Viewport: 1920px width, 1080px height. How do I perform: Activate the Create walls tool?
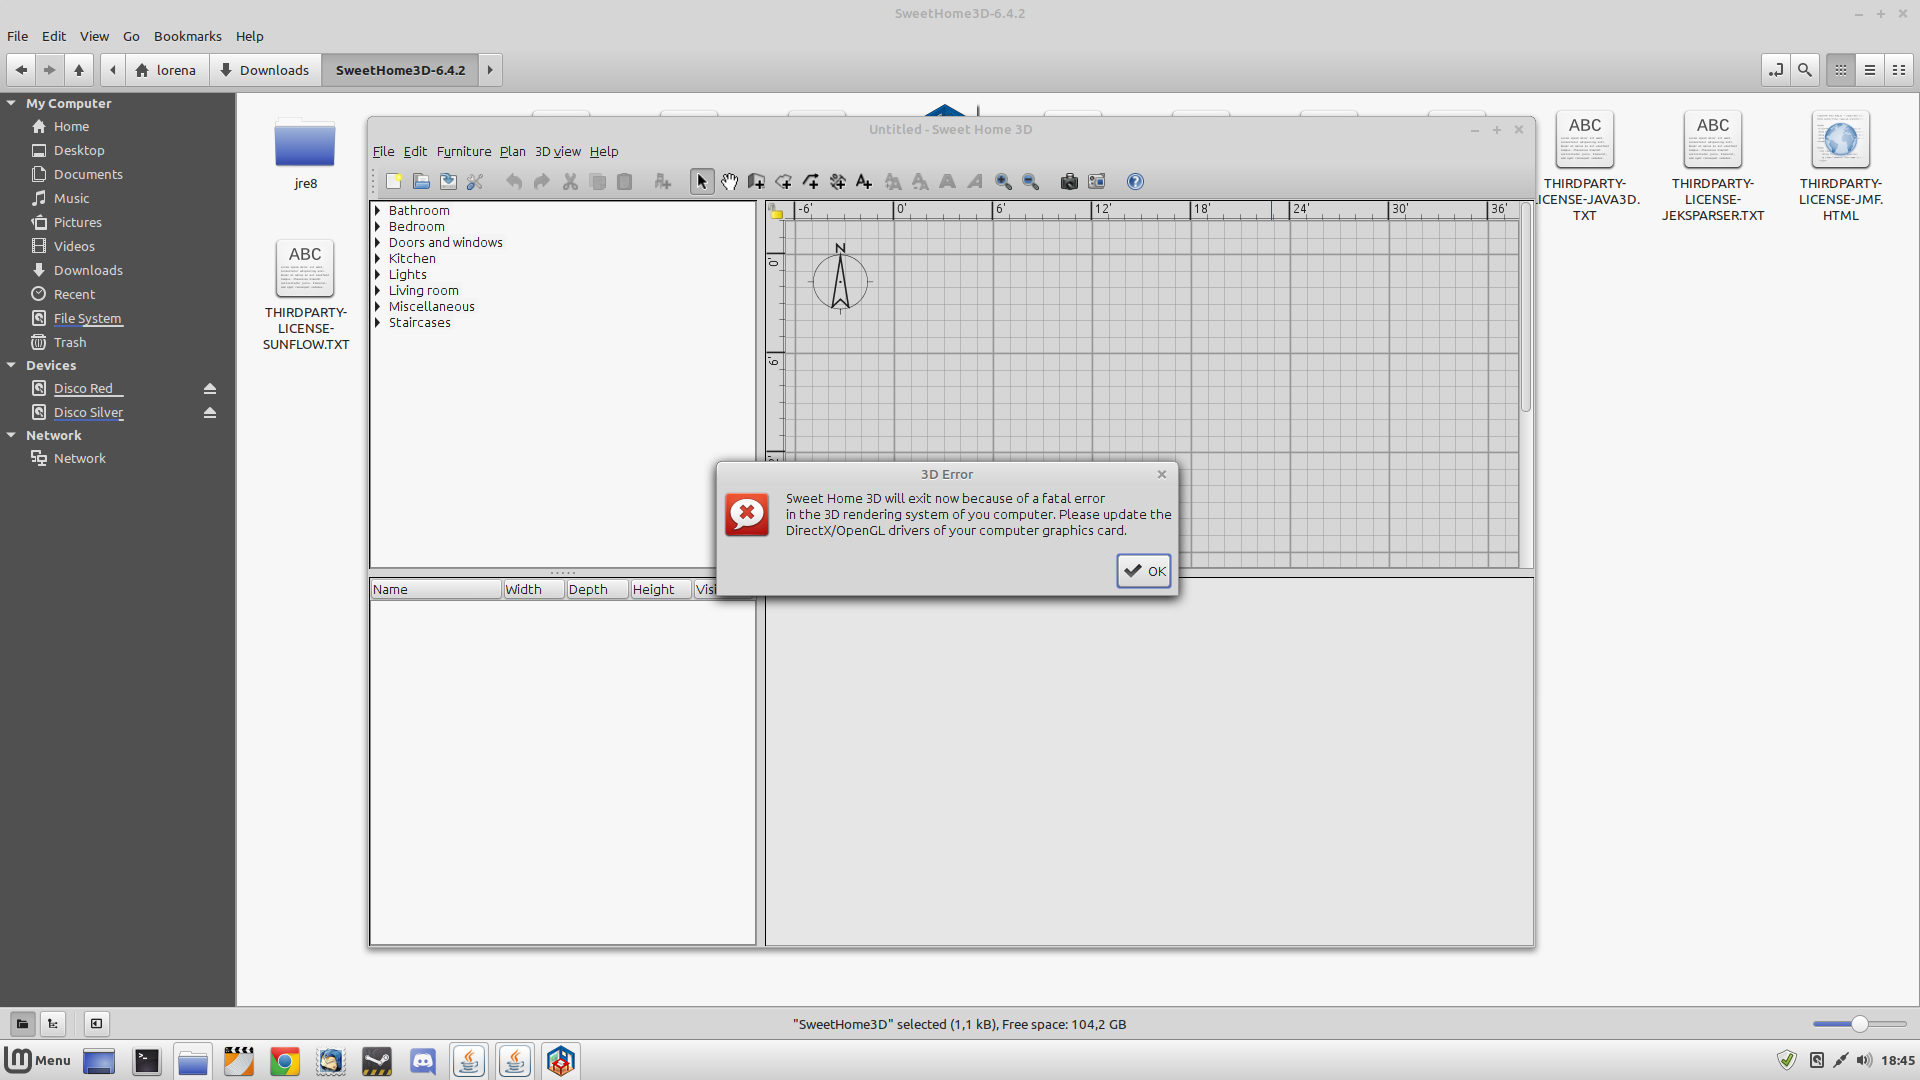click(x=756, y=181)
